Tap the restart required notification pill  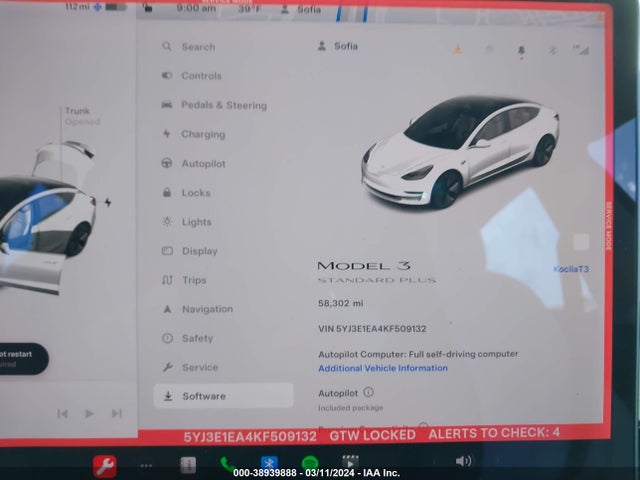[24, 358]
